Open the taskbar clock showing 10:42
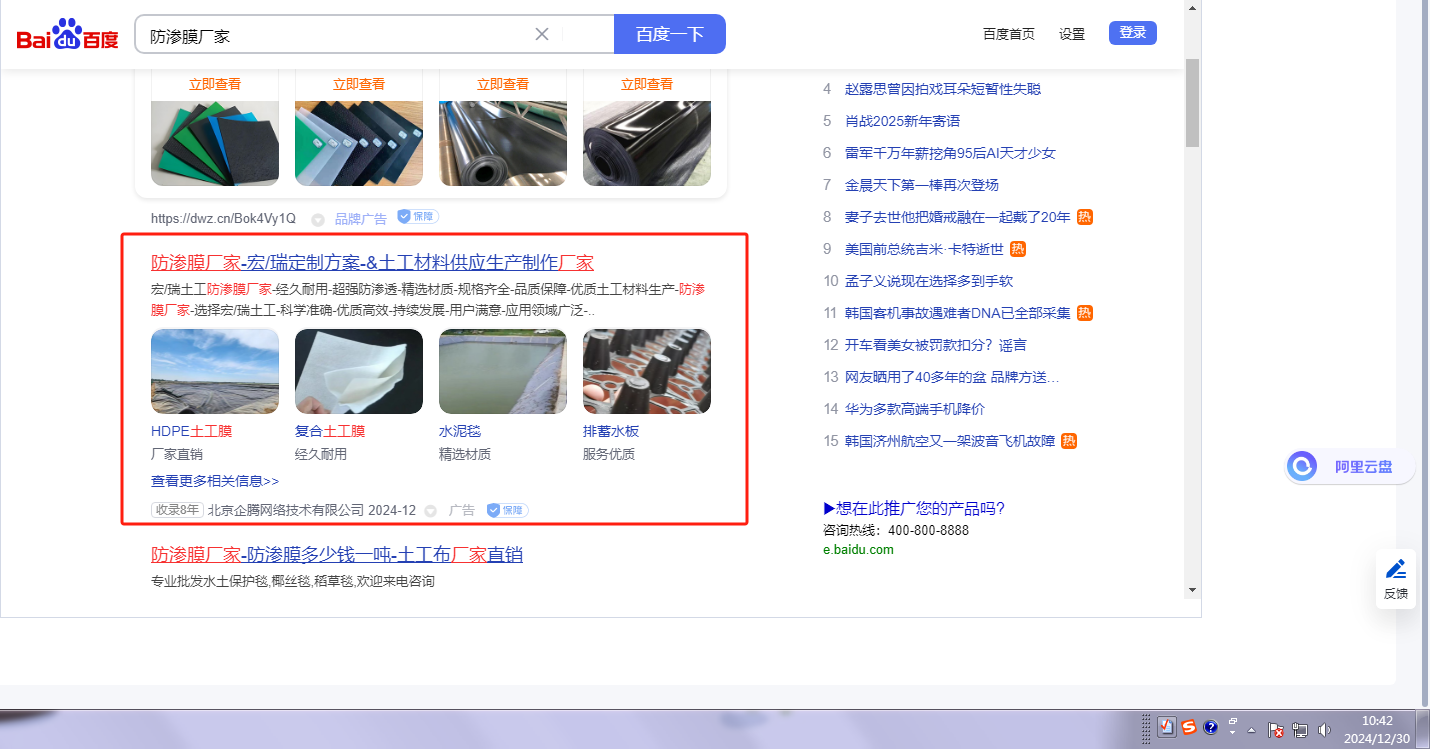The image size is (1430, 749). pyautogui.click(x=1377, y=729)
